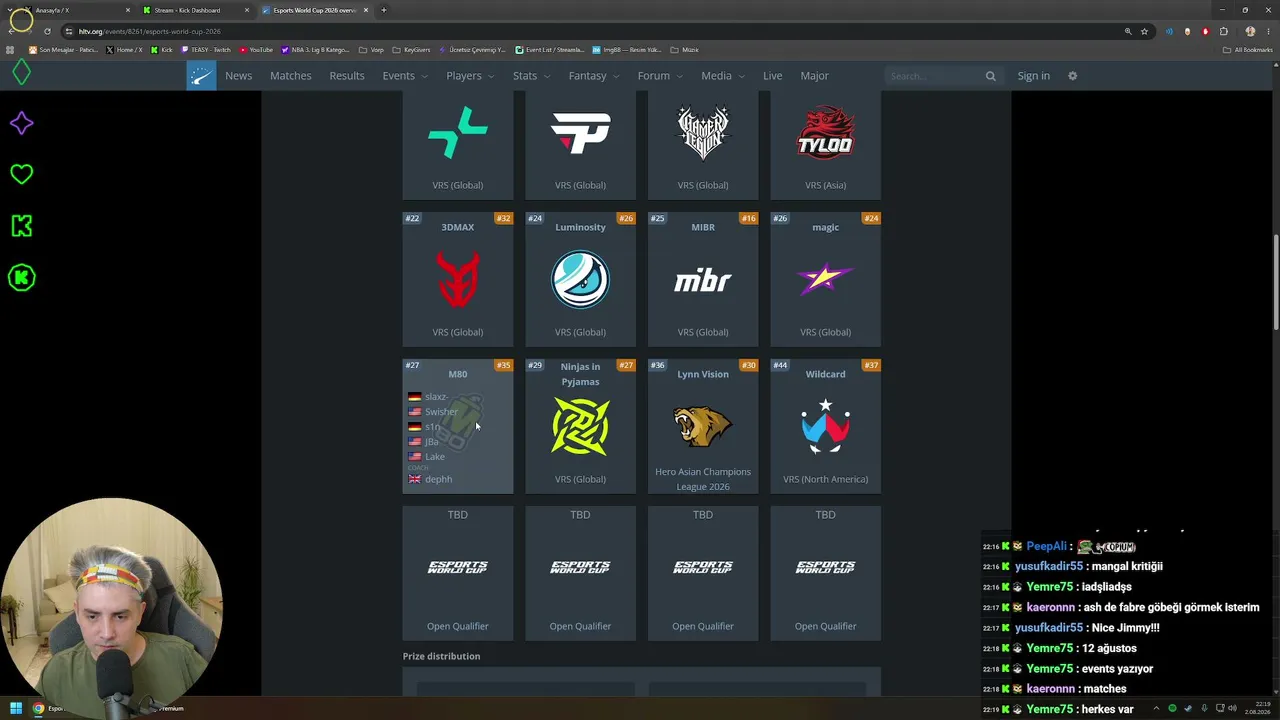This screenshot has height=720, width=1280.
Task: Open the Luminosity team logo
Action: pos(580,279)
